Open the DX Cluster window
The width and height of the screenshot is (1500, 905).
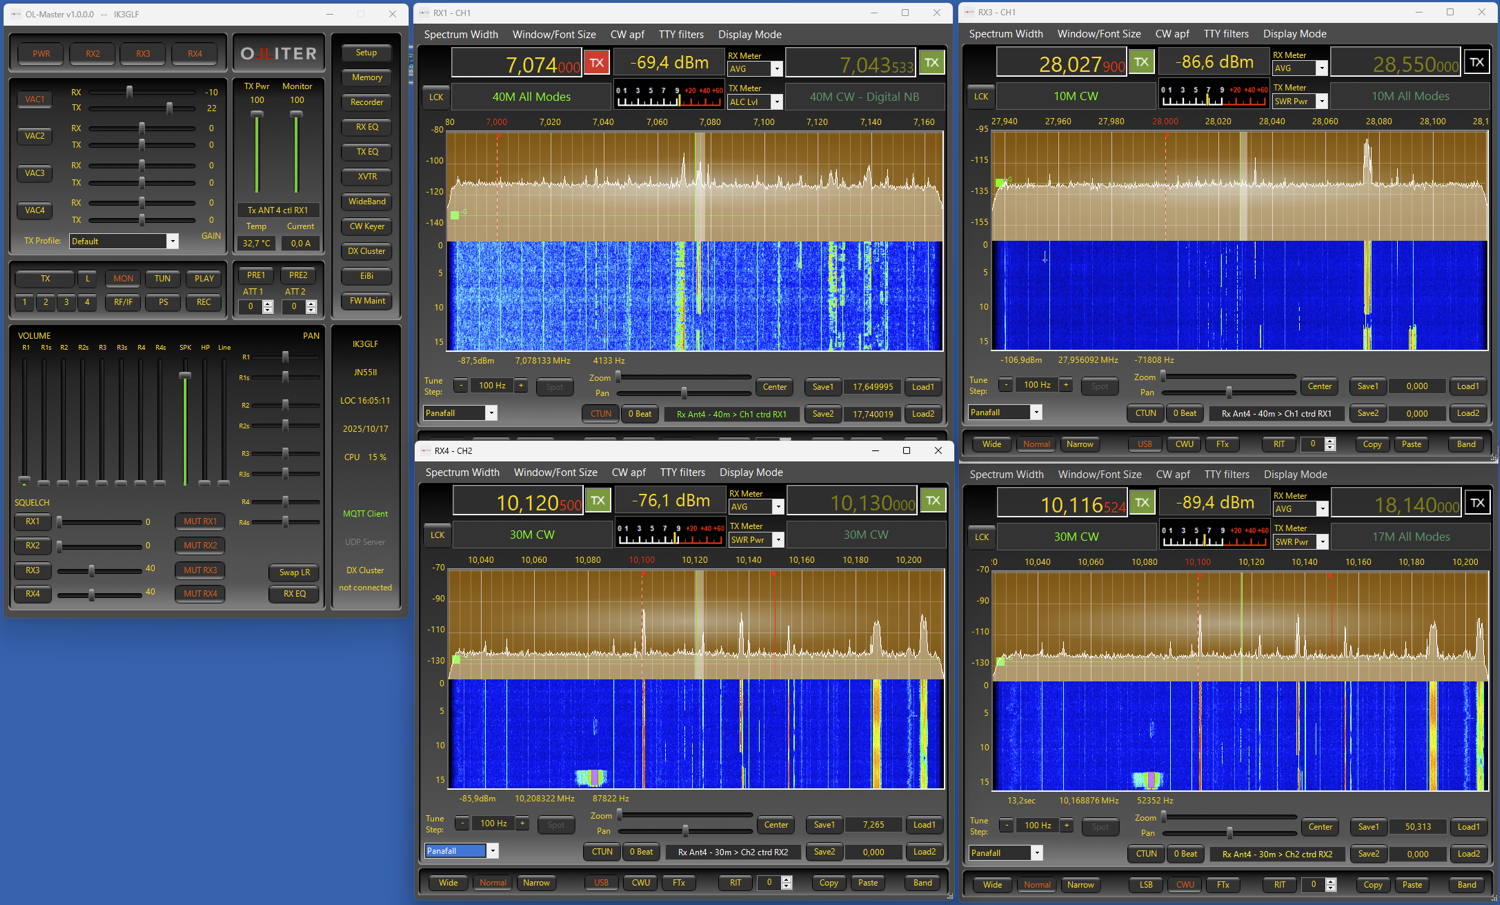(x=365, y=251)
